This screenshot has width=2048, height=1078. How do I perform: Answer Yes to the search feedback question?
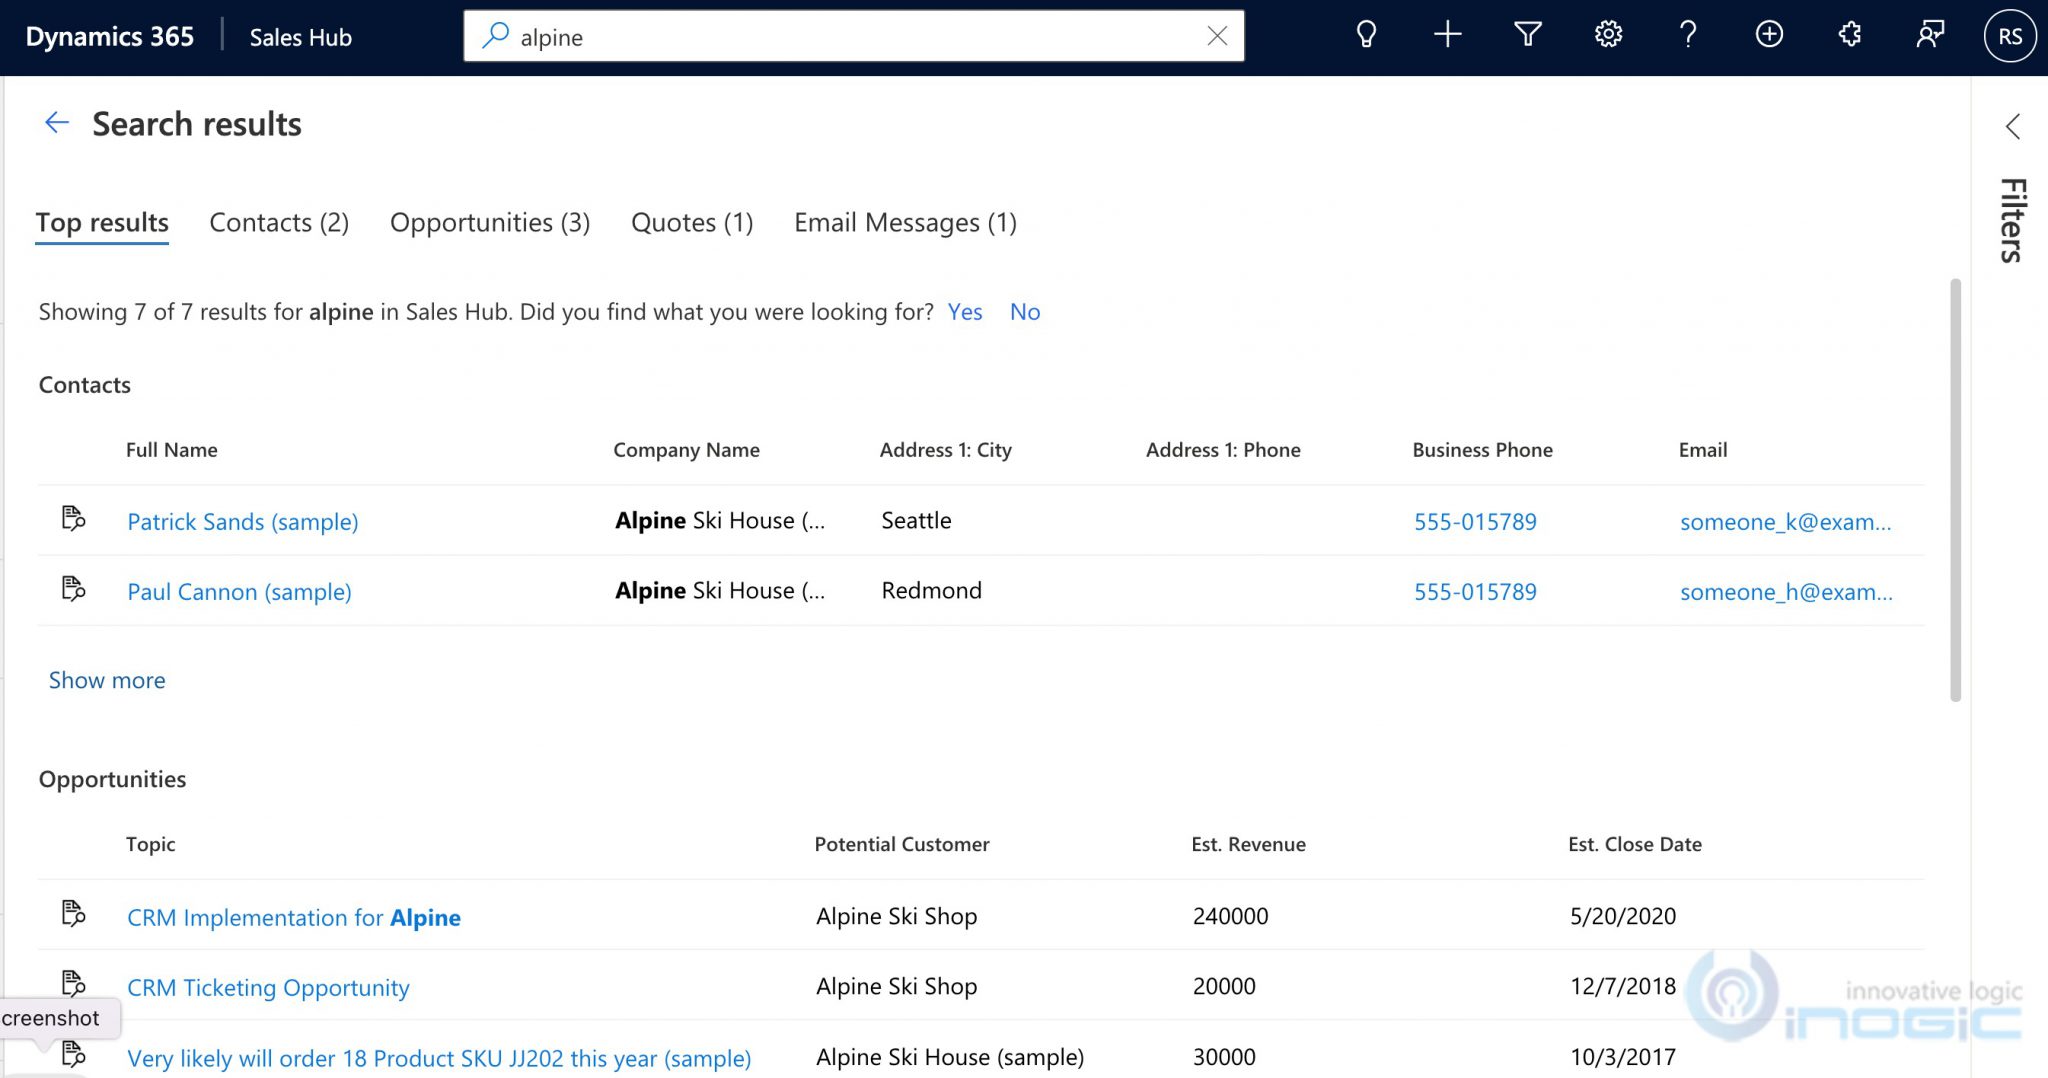coord(964,312)
